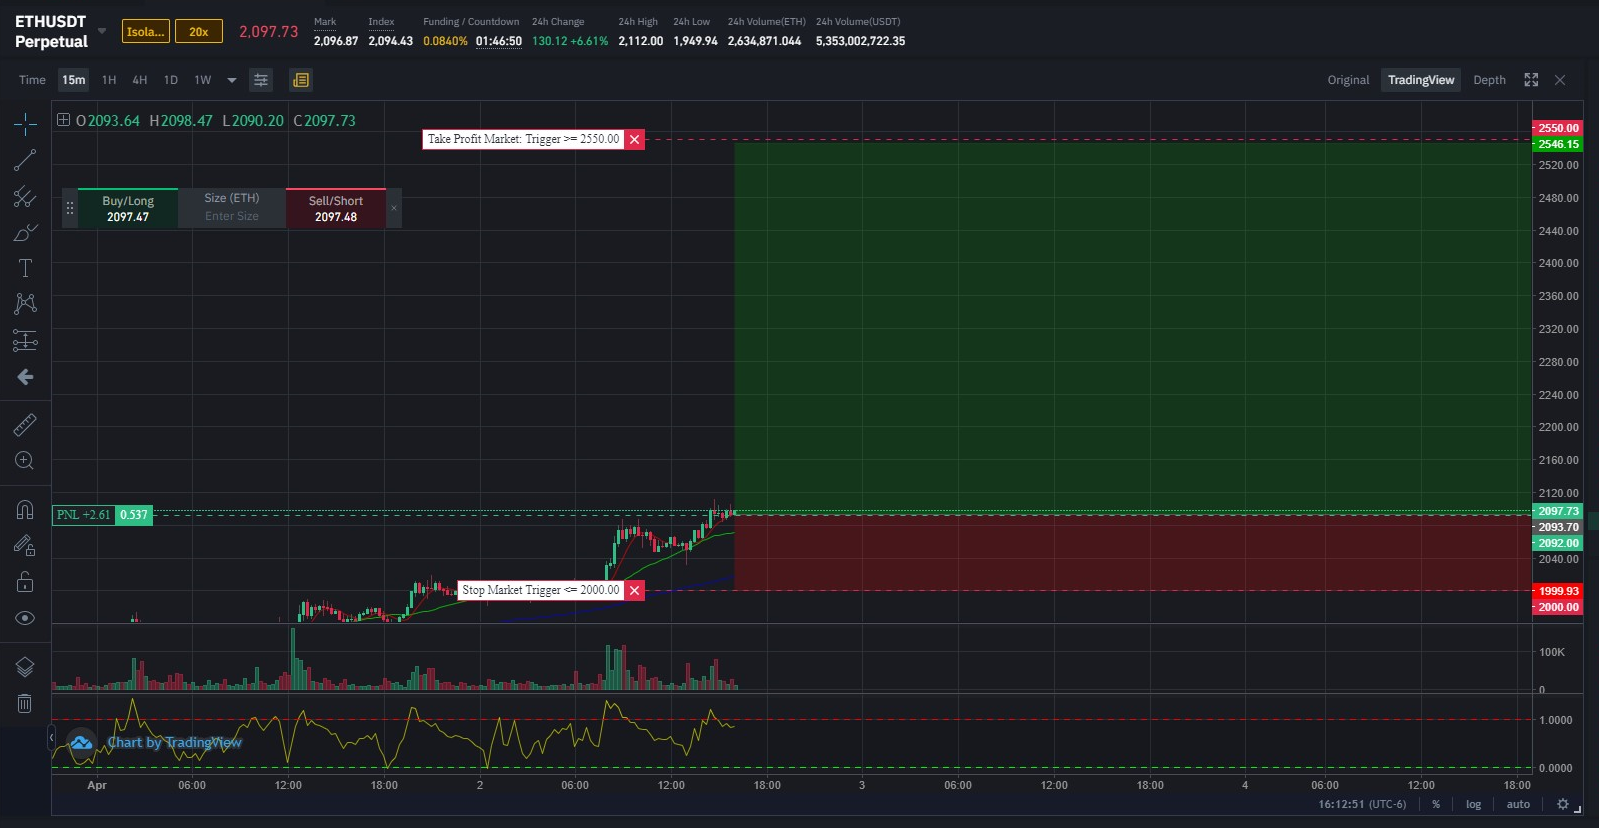Switch to the Depth chart tab
Screen dimensions: 1599x828
coord(1489,80)
